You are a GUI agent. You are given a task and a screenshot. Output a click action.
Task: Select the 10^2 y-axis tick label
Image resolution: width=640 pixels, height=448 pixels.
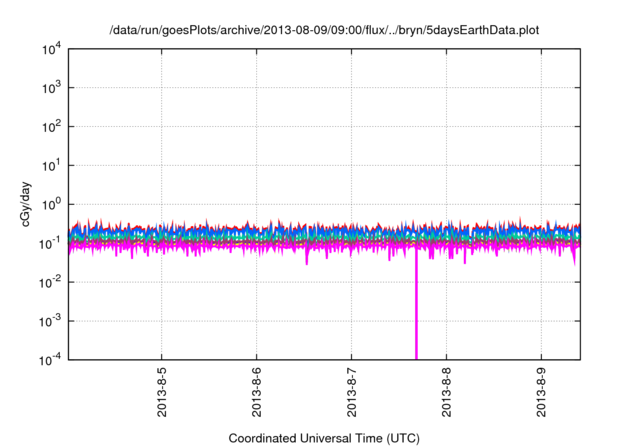coord(51,127)
